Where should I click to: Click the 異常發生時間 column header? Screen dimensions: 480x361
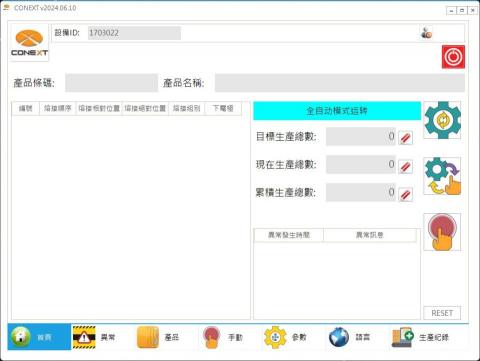pyautogui.click(x=289, y=235)
